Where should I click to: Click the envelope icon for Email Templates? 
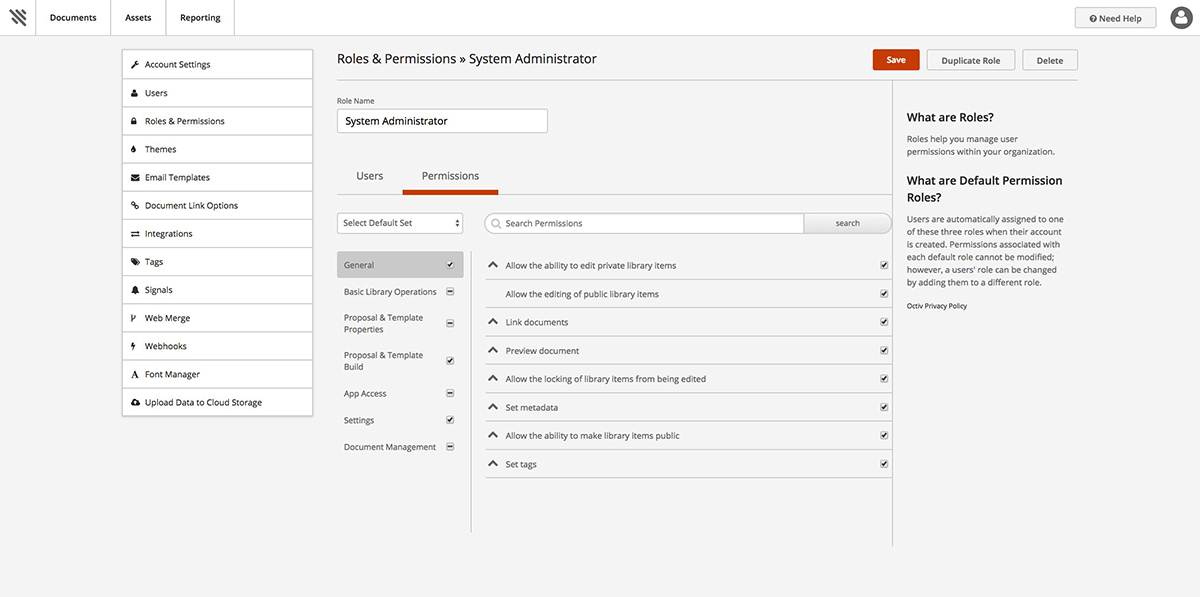pyautogui.click(x=135, y=178)
